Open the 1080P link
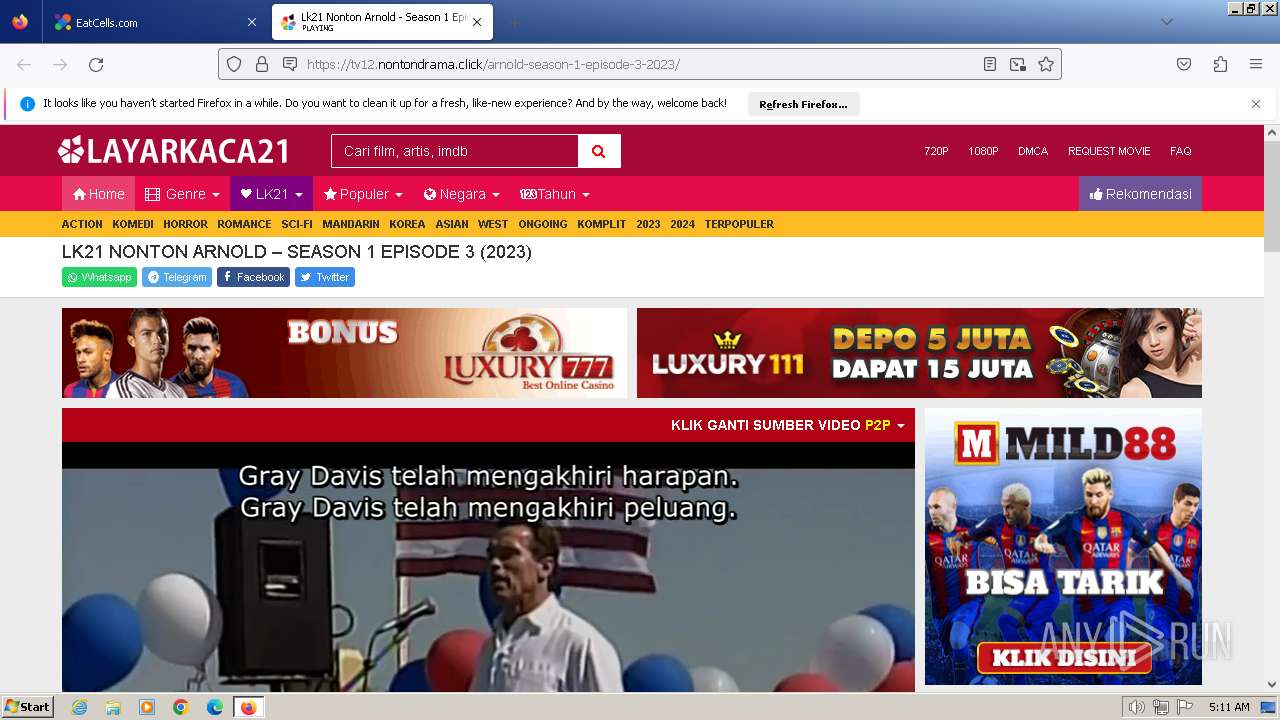 pyautogui.click(x=983, y=151)
